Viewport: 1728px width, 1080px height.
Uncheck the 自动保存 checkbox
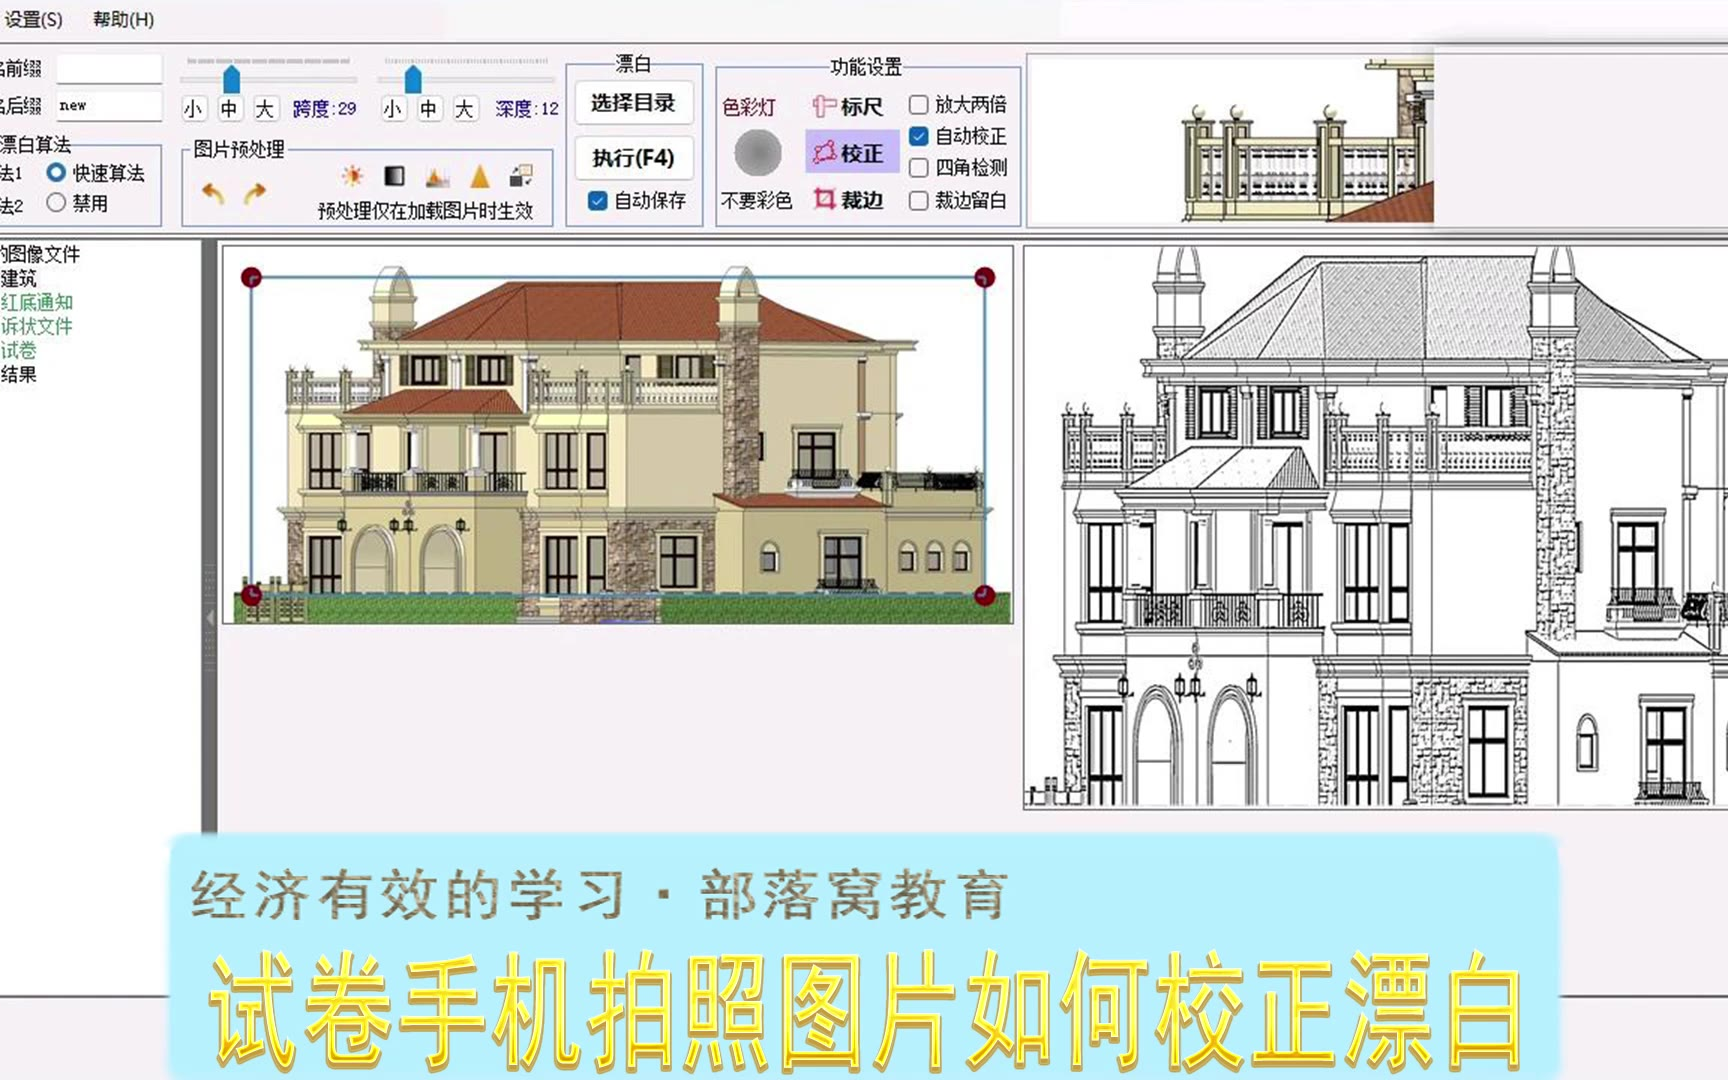pyautogui.click(x=598, y=201)
